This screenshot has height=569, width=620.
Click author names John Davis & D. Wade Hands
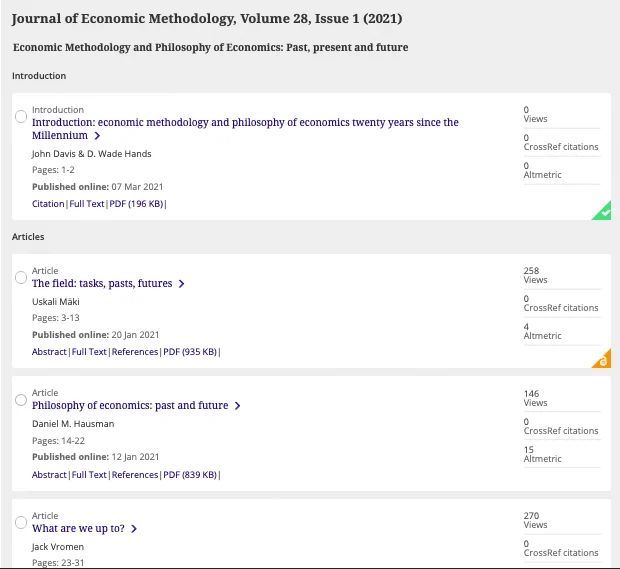click(x=92, y=154)
